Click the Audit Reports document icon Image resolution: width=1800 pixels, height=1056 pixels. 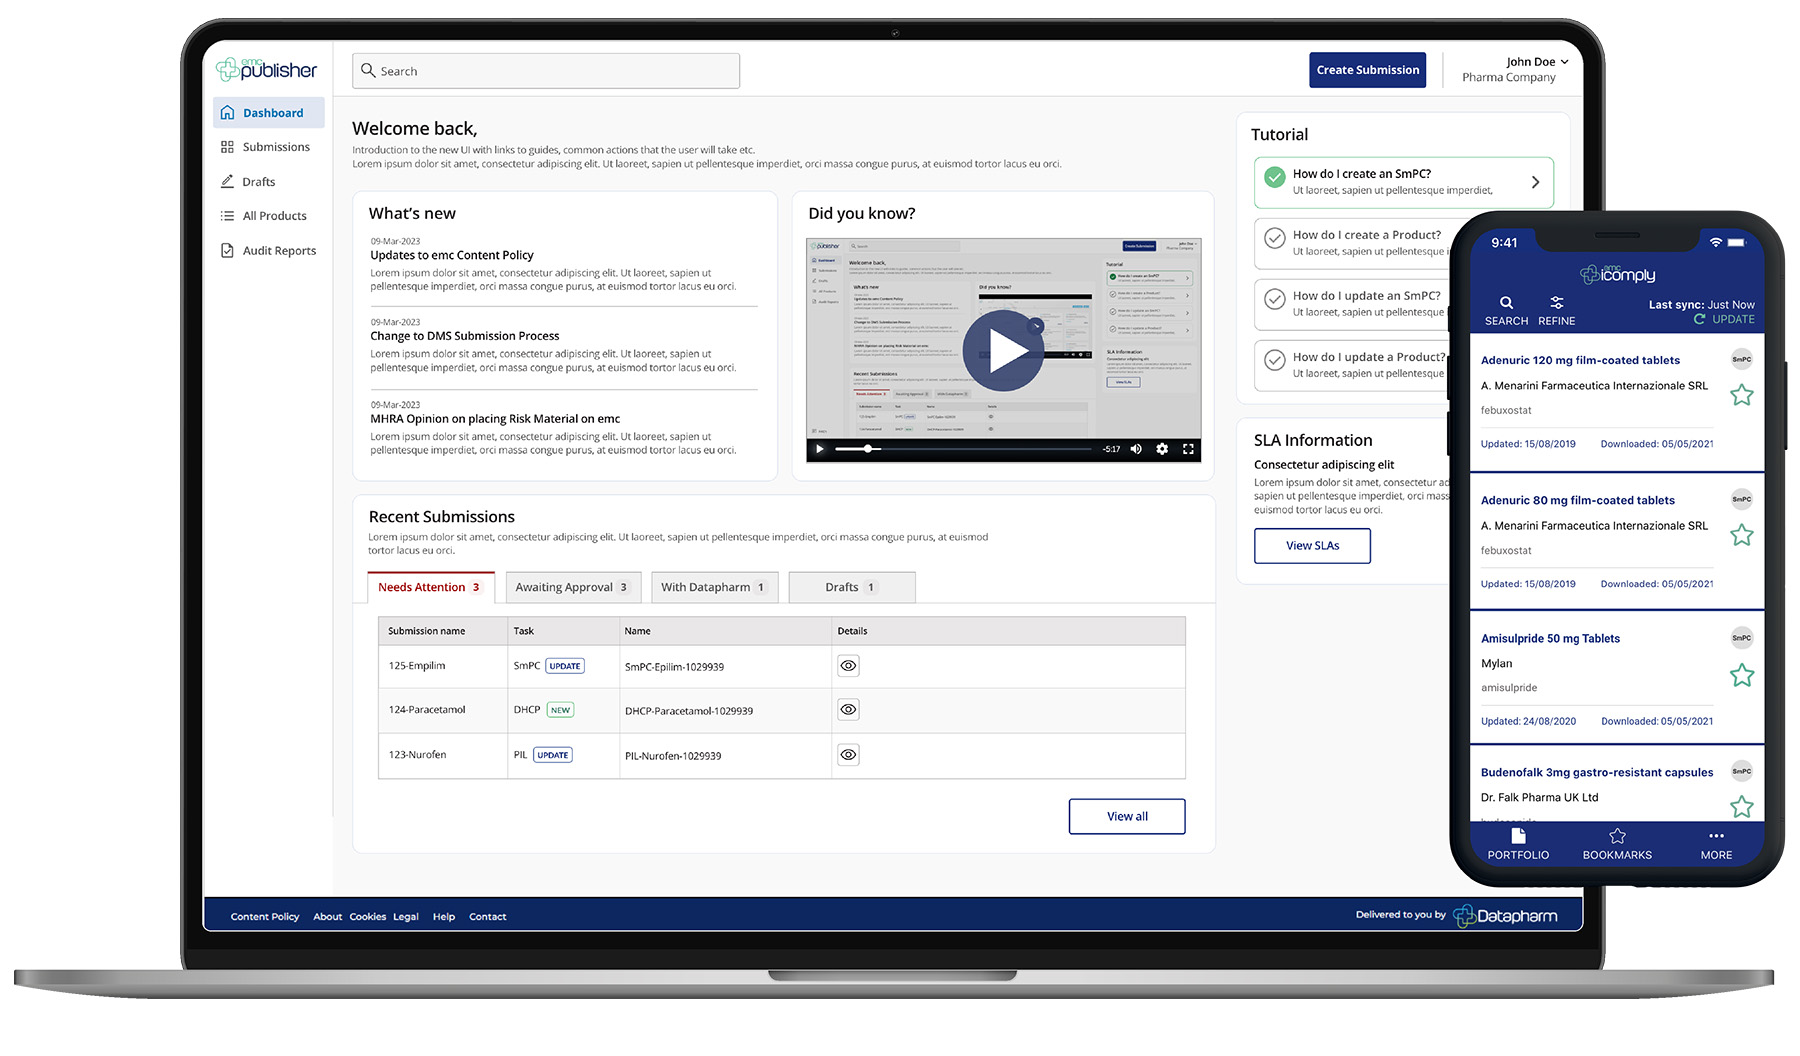227,251
